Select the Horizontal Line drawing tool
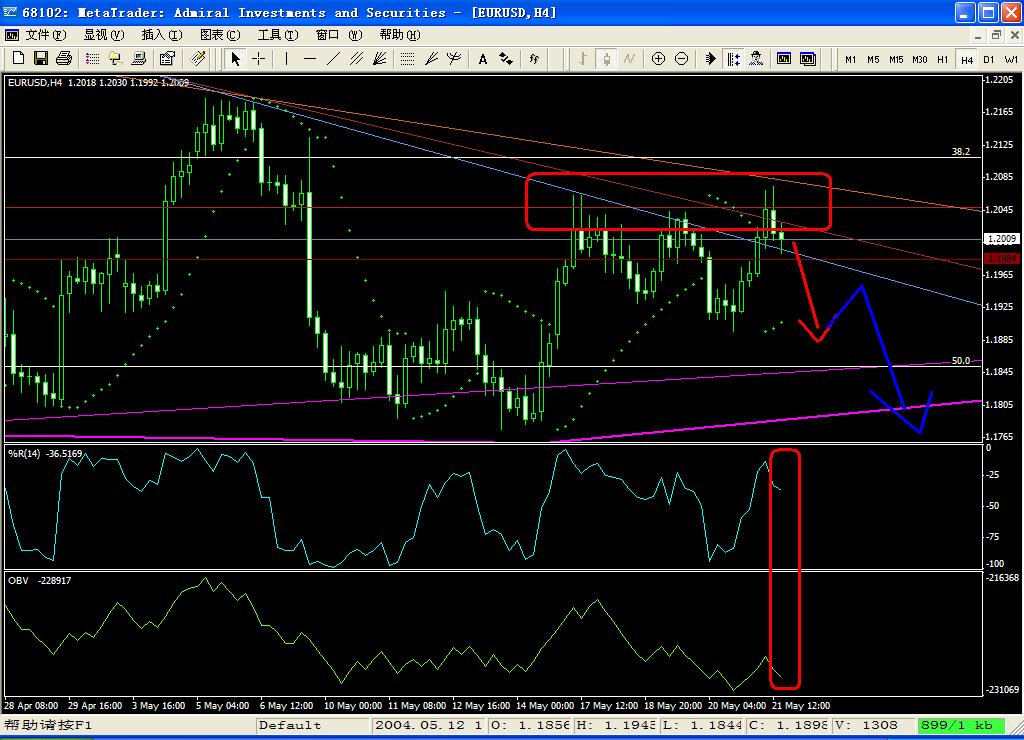 click(310, 59)
